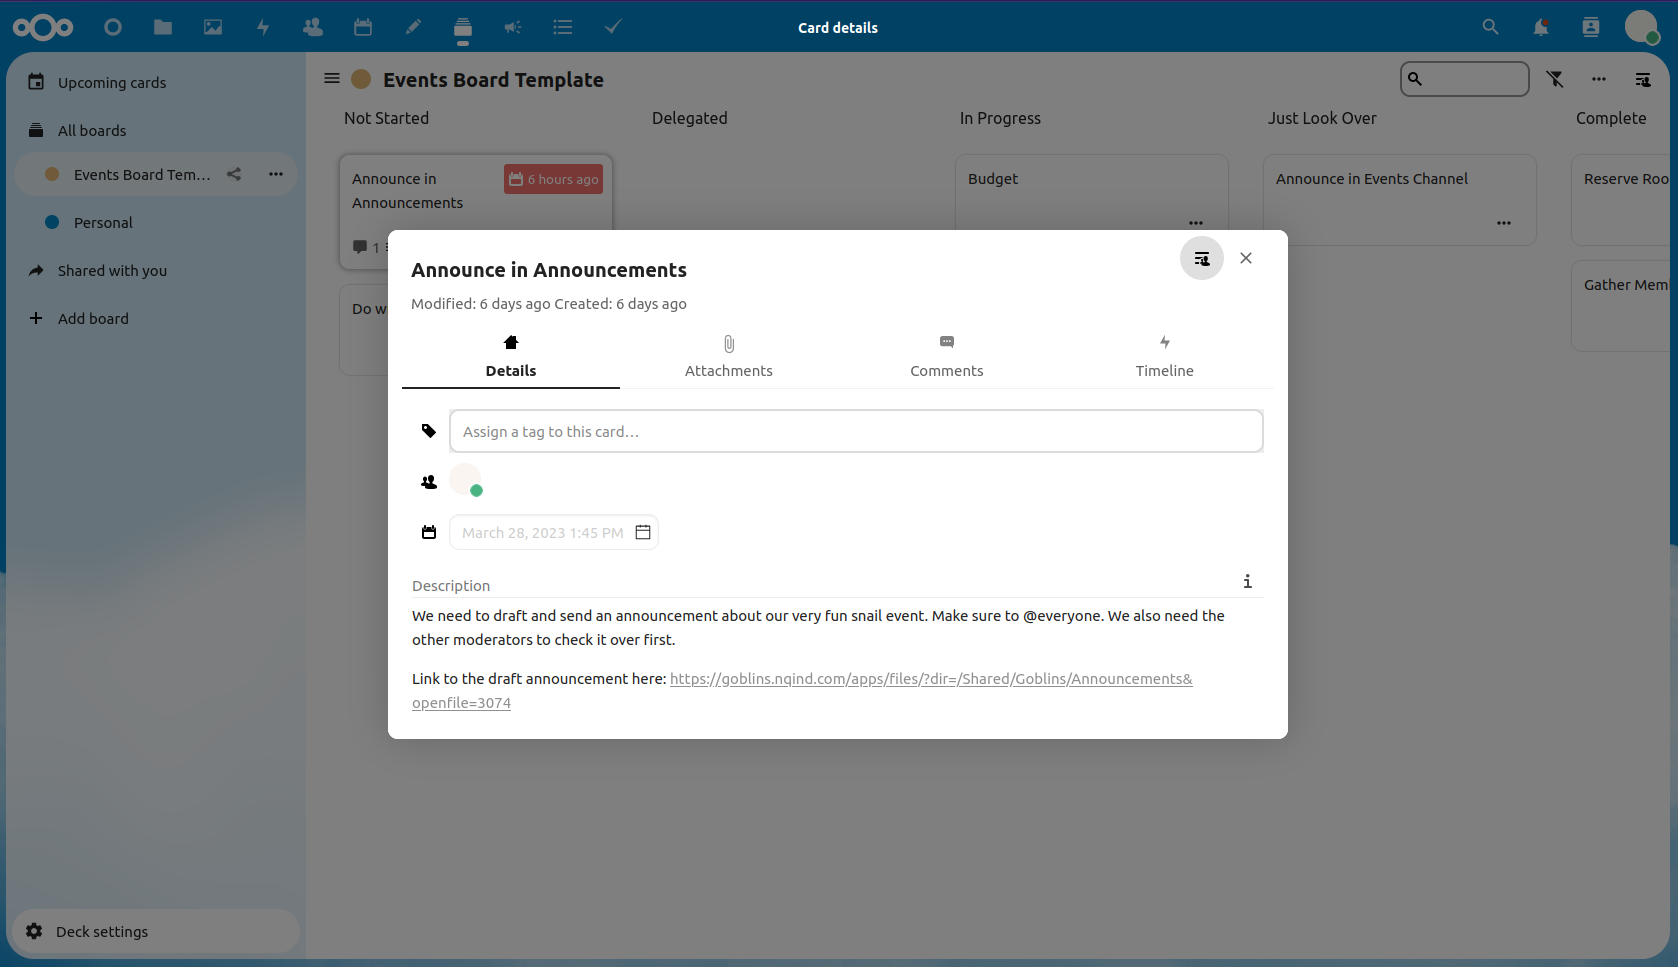The height and width of the screenshot is (967, 1678).
Task: Open the Contacts app
Action: [x=313, y=27]
